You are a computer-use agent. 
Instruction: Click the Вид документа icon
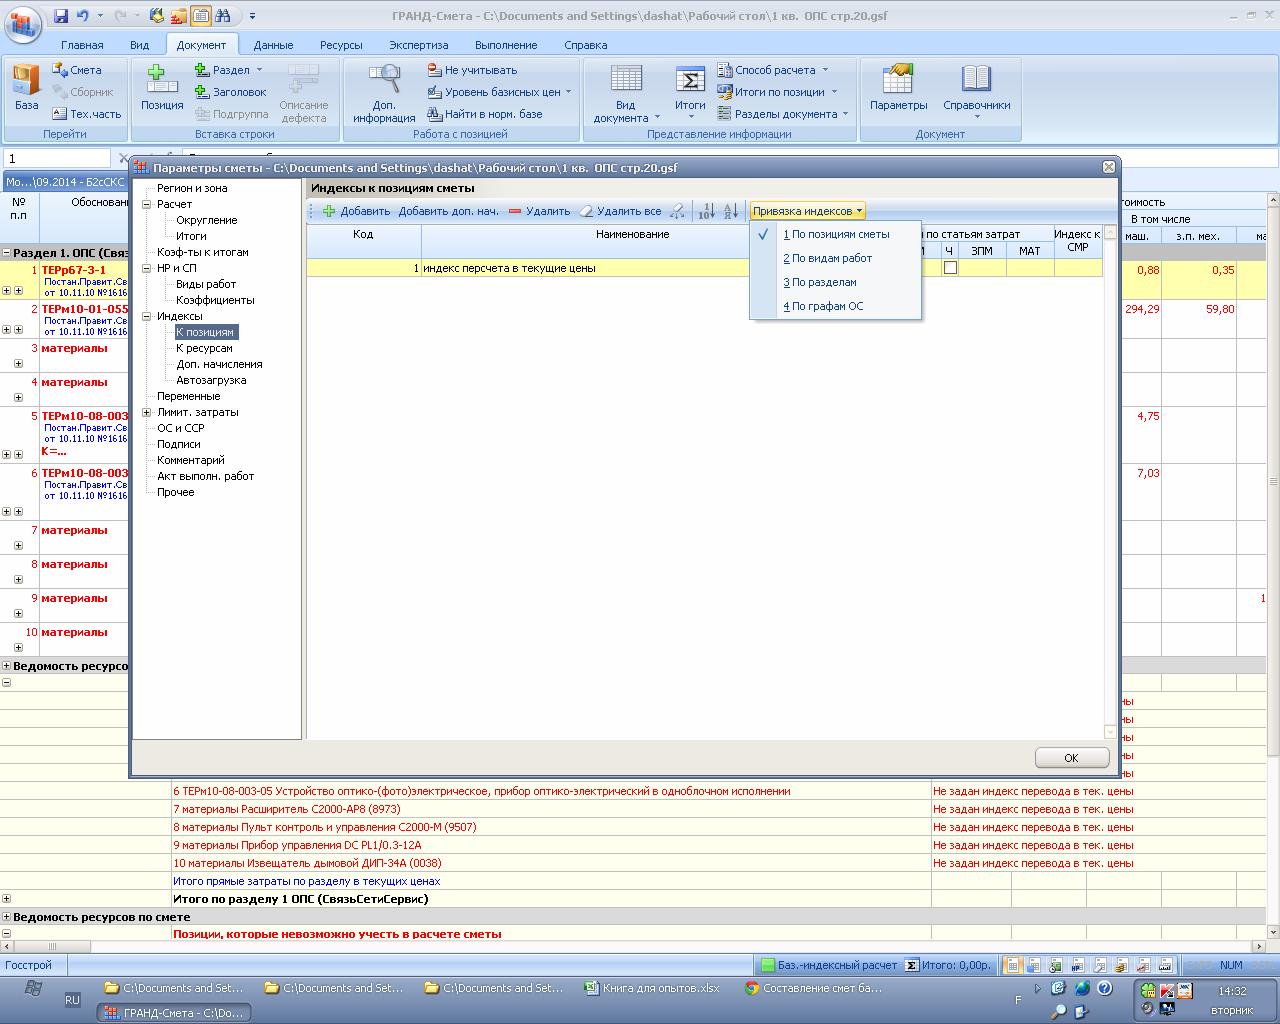(x=626, y=80)
